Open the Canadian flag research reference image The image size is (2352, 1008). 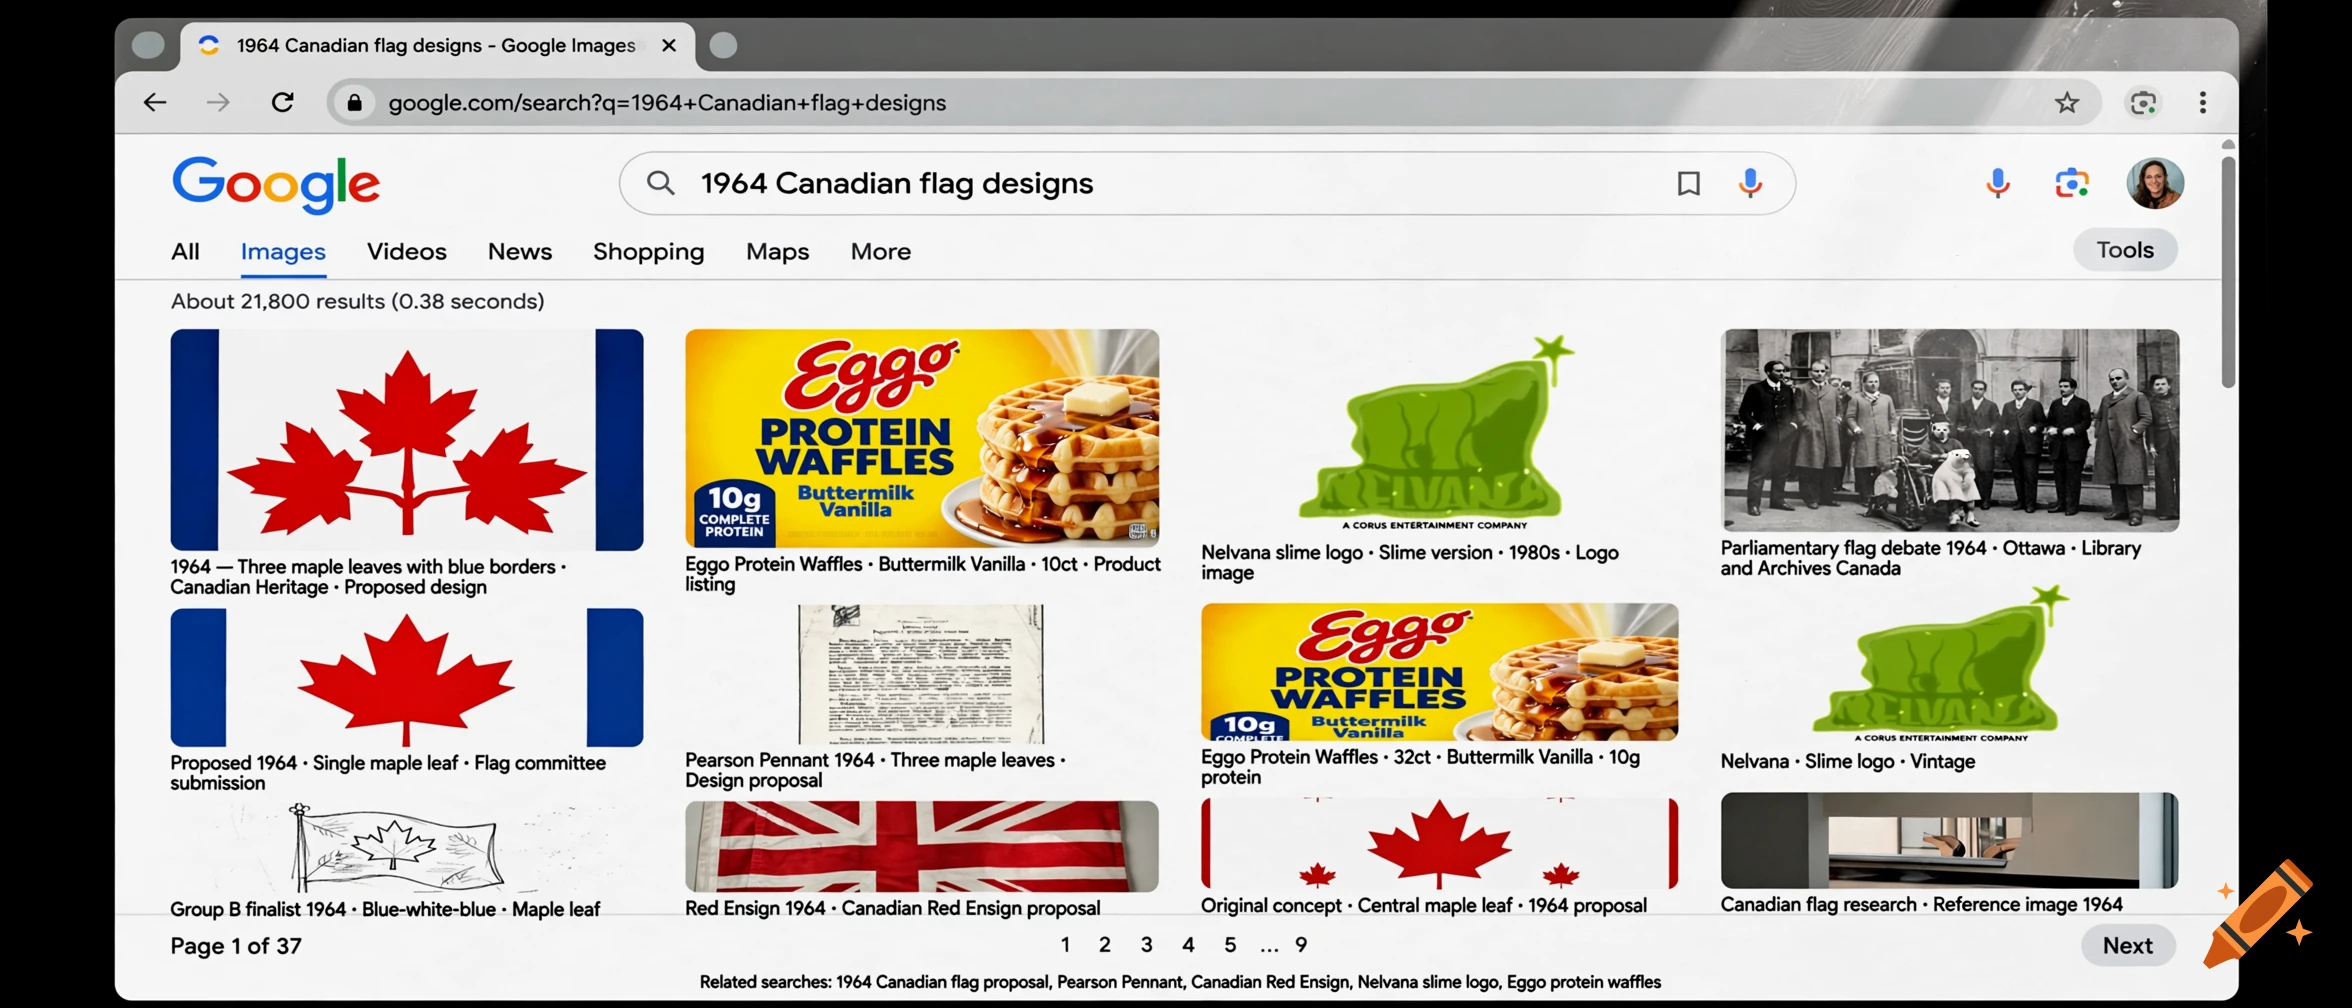1950,840
